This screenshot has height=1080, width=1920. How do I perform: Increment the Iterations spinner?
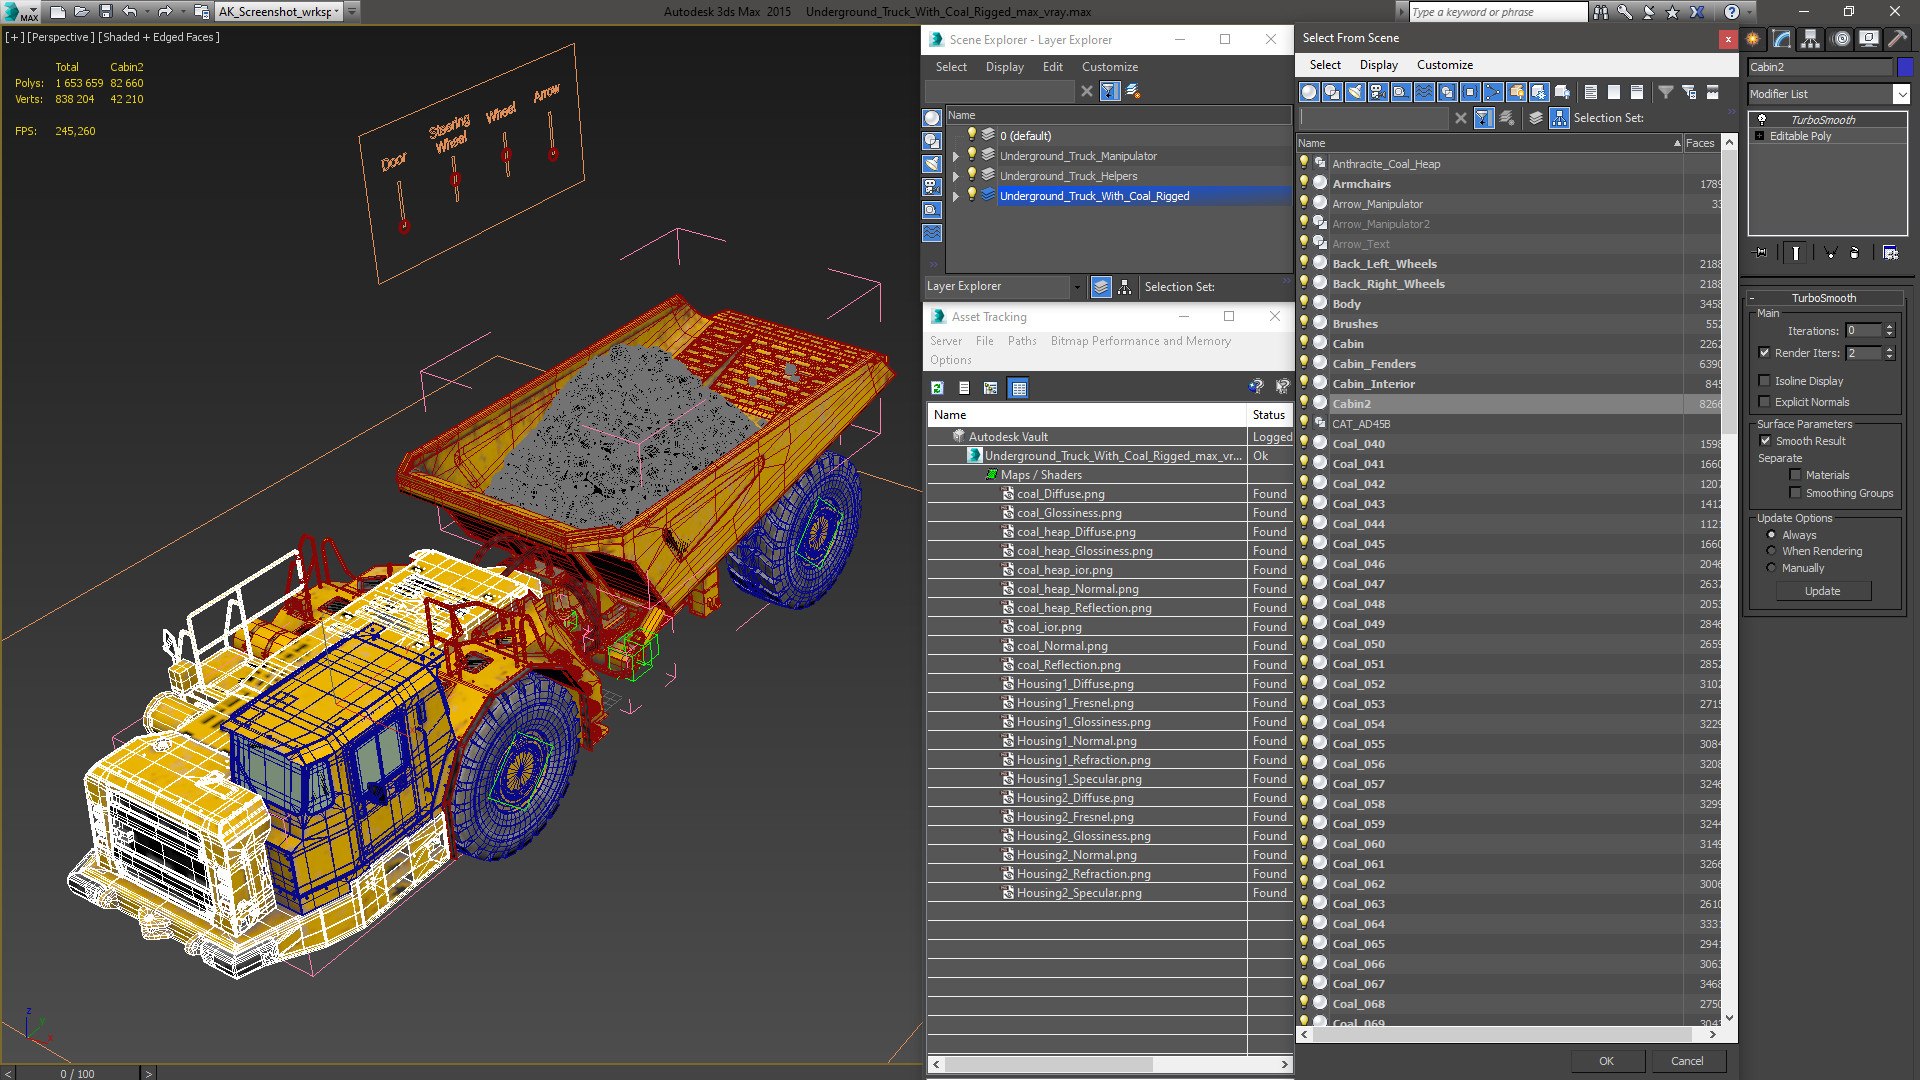coord(1889,327)
